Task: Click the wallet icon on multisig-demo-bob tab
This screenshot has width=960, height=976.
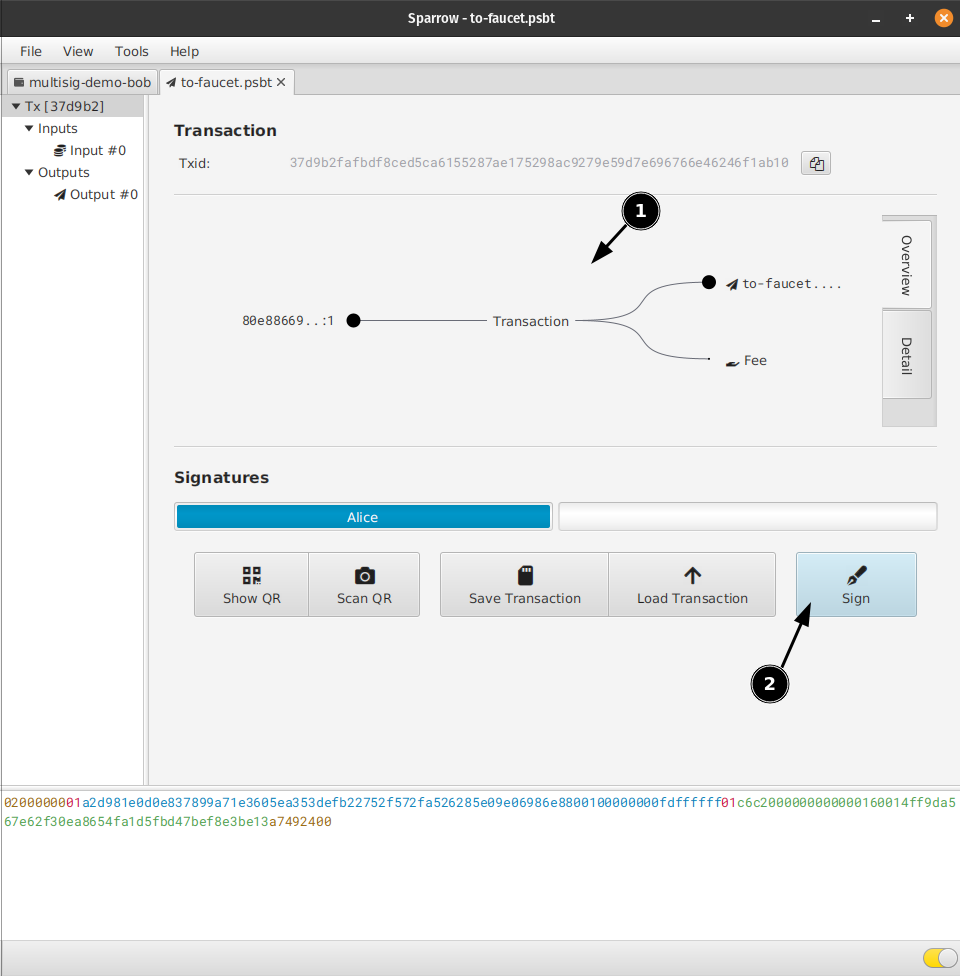Action: point(19,82)
